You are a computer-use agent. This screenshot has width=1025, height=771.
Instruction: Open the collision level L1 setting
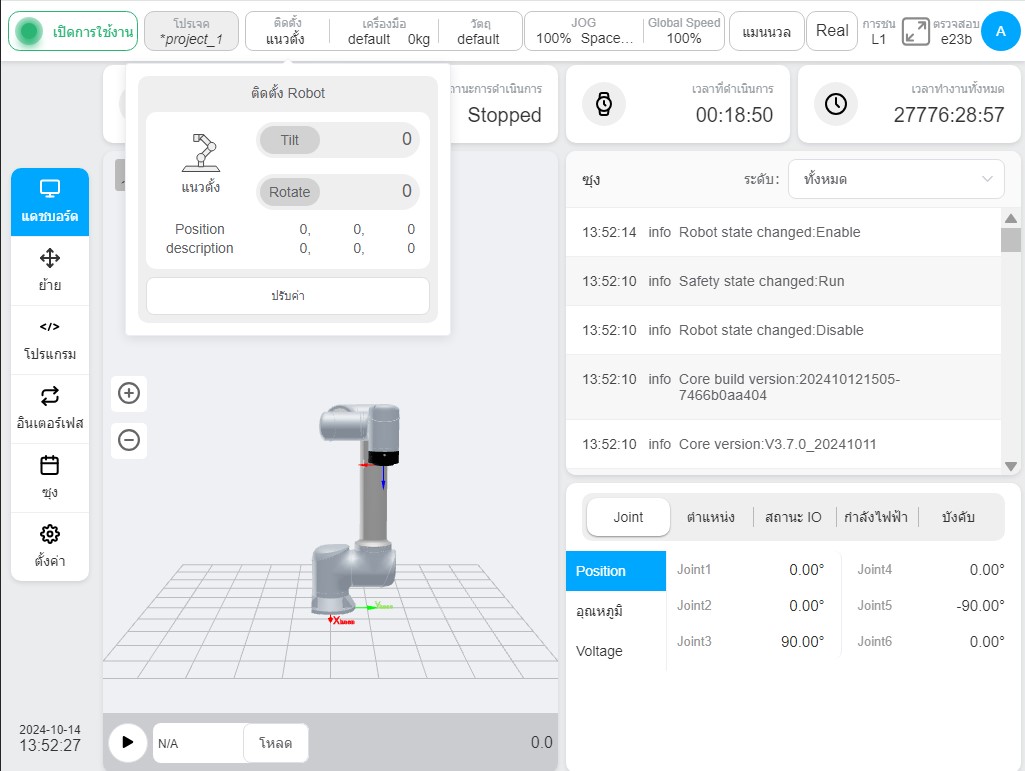tap(879, 31)
